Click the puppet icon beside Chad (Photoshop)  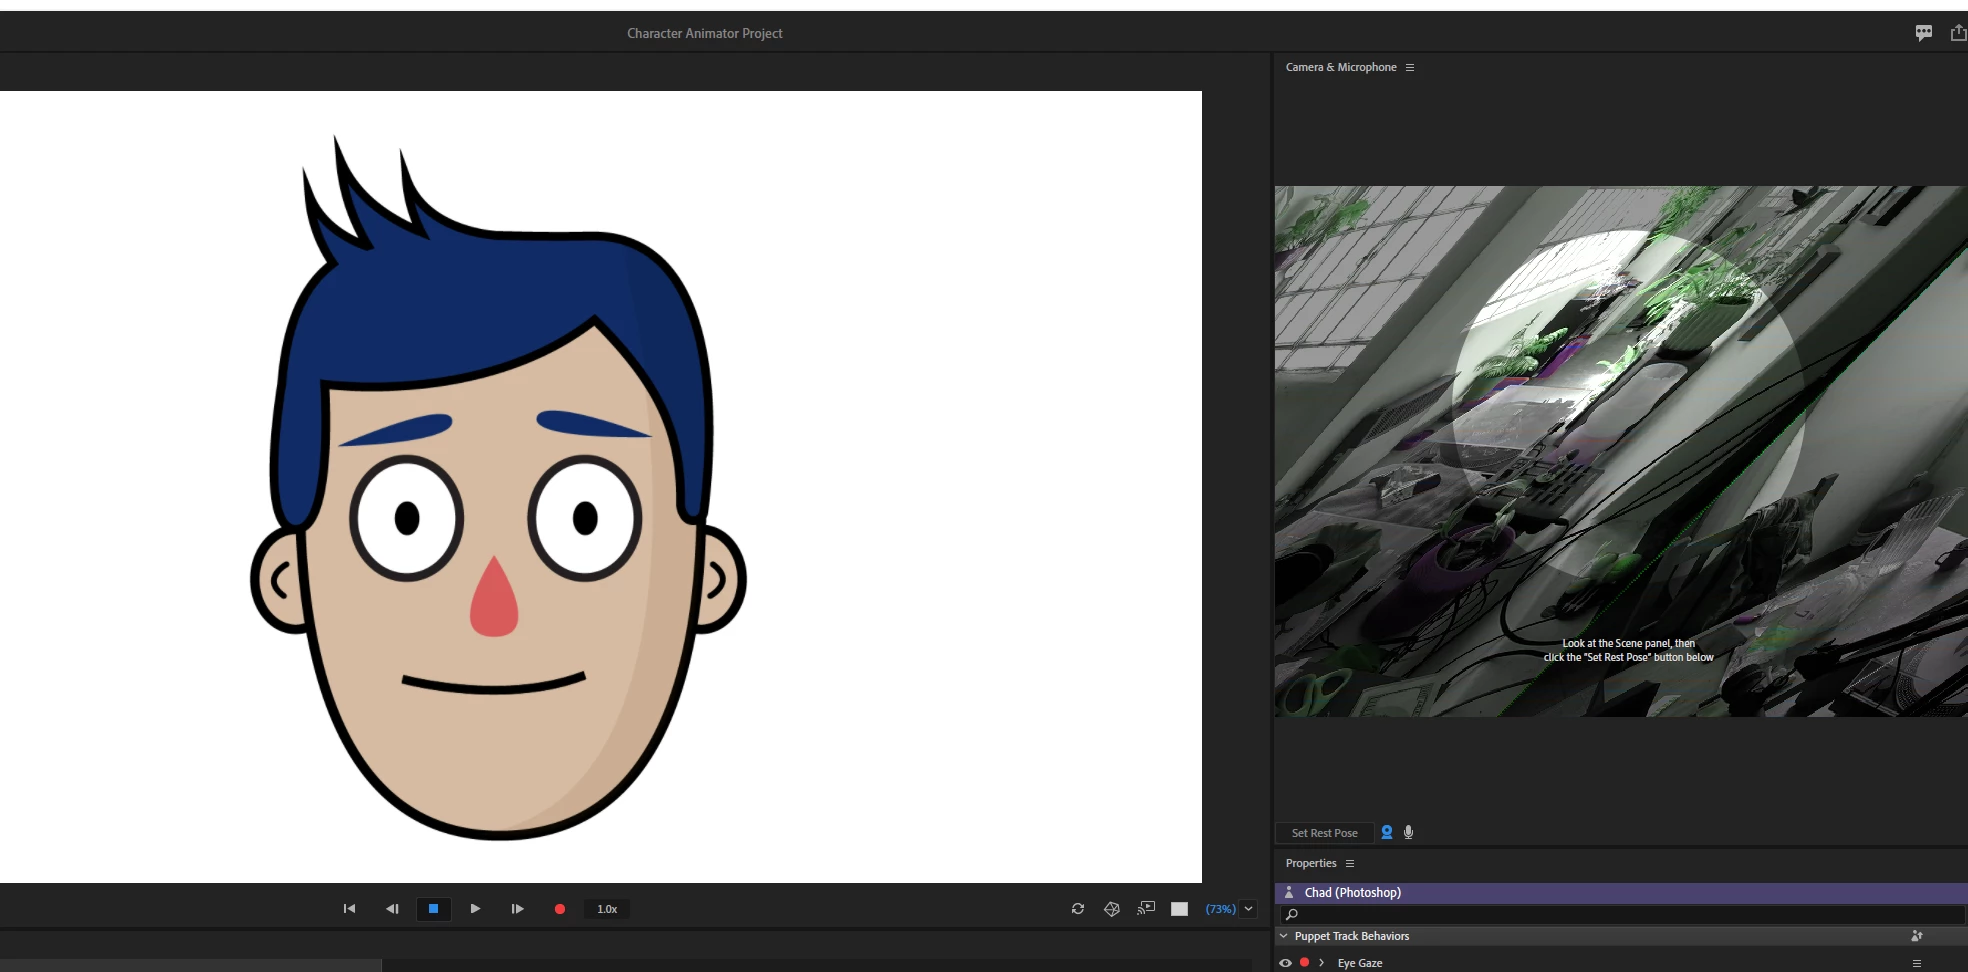coord(1289,892)
